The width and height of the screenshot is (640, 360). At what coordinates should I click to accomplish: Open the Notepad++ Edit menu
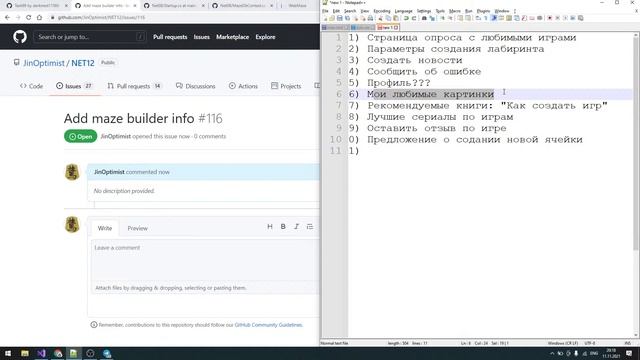336,11
